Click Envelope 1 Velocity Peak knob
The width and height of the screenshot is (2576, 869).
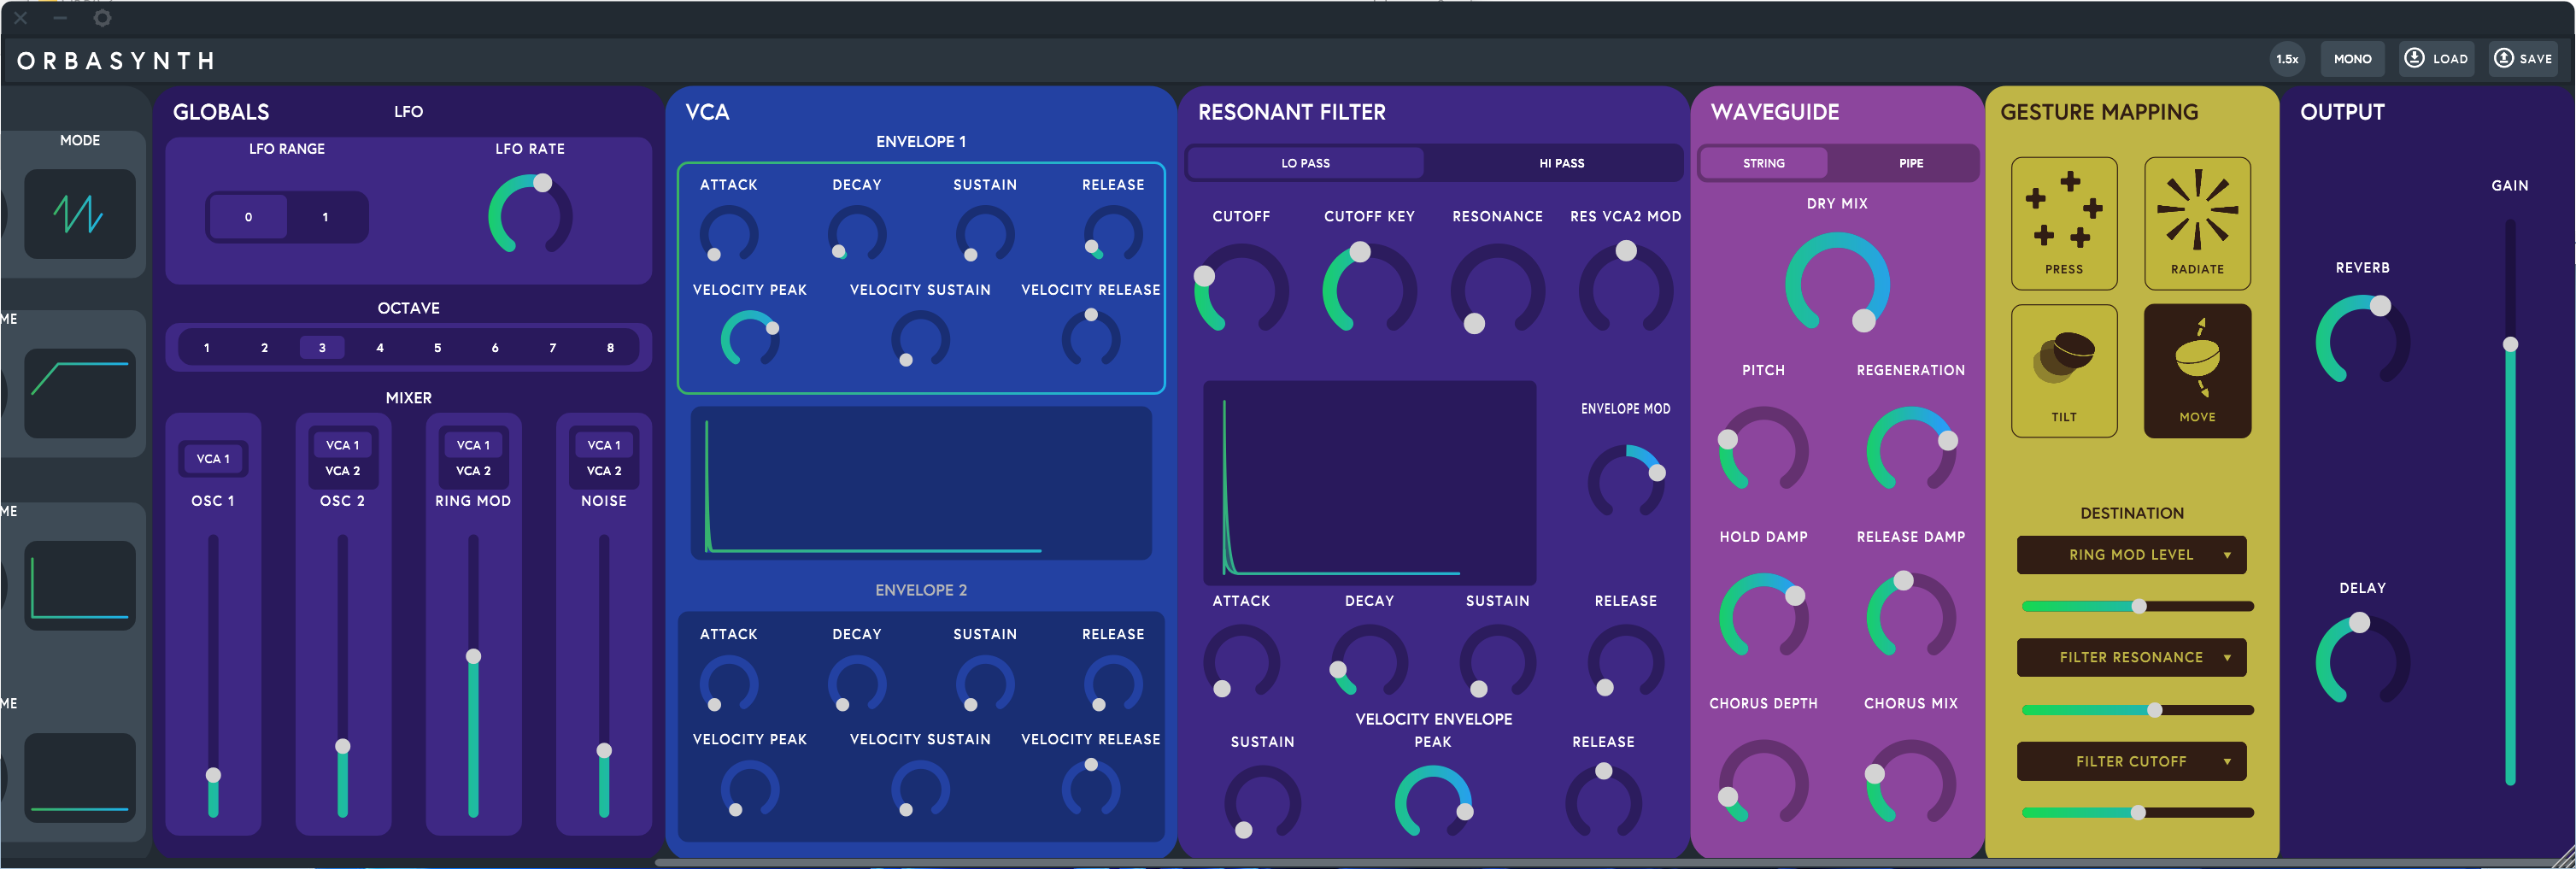tap(749, 340)
